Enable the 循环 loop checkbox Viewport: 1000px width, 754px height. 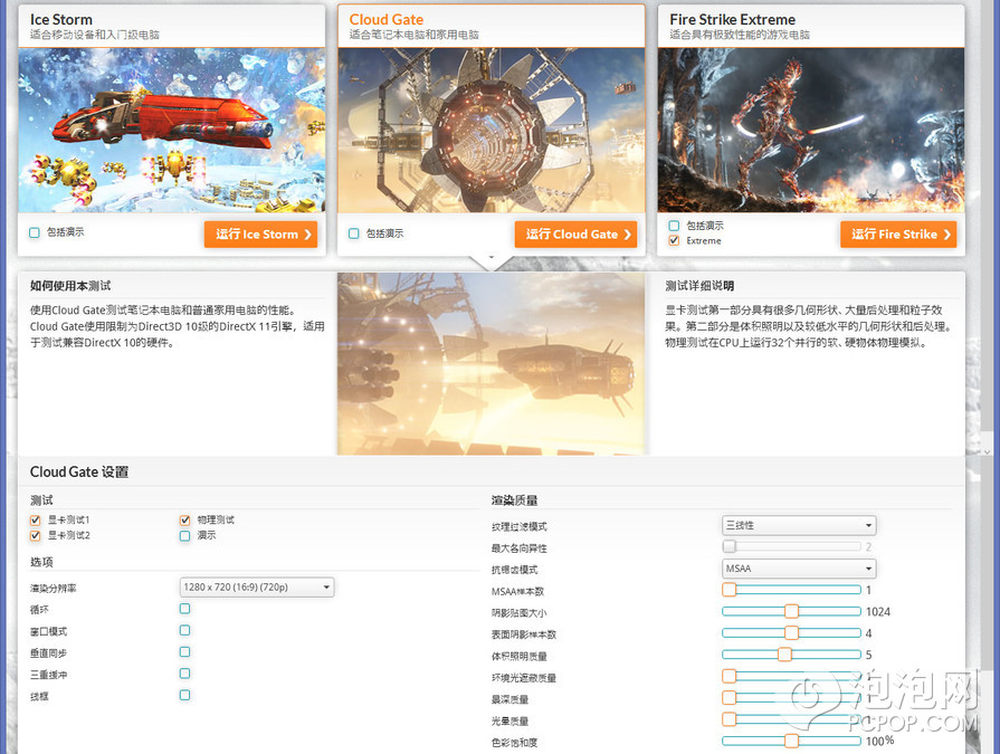[x=185, y=609]
